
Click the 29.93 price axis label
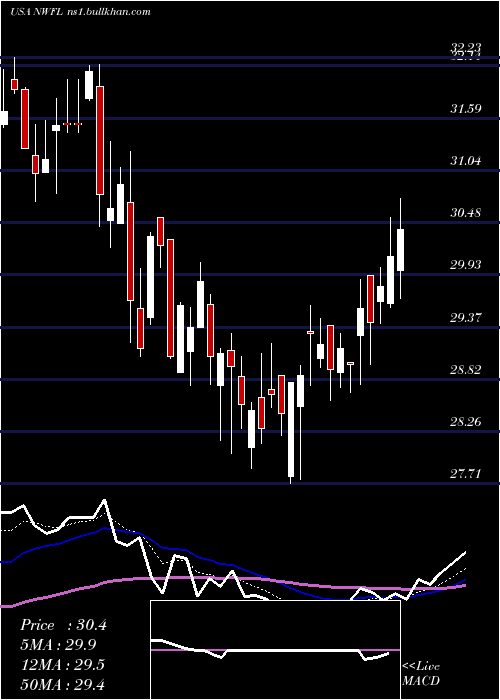coord(466,265)
